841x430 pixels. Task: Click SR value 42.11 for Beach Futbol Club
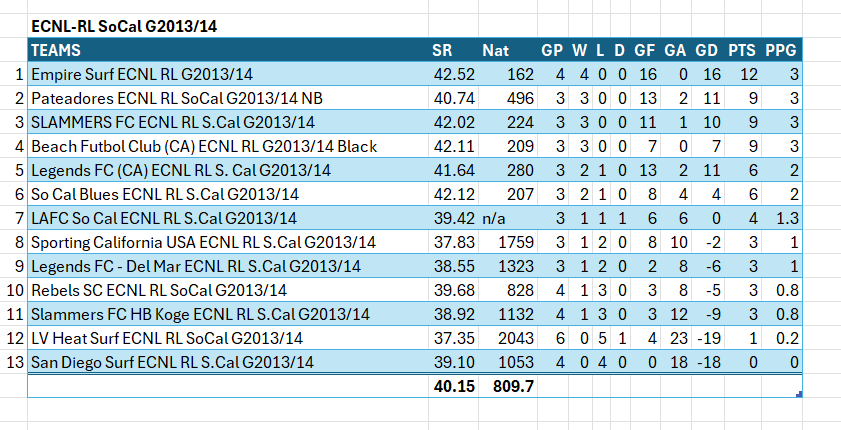coord(453,146)
